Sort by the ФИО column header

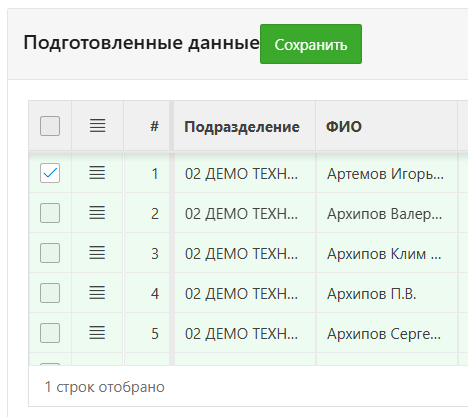click(x=386, y=126)
